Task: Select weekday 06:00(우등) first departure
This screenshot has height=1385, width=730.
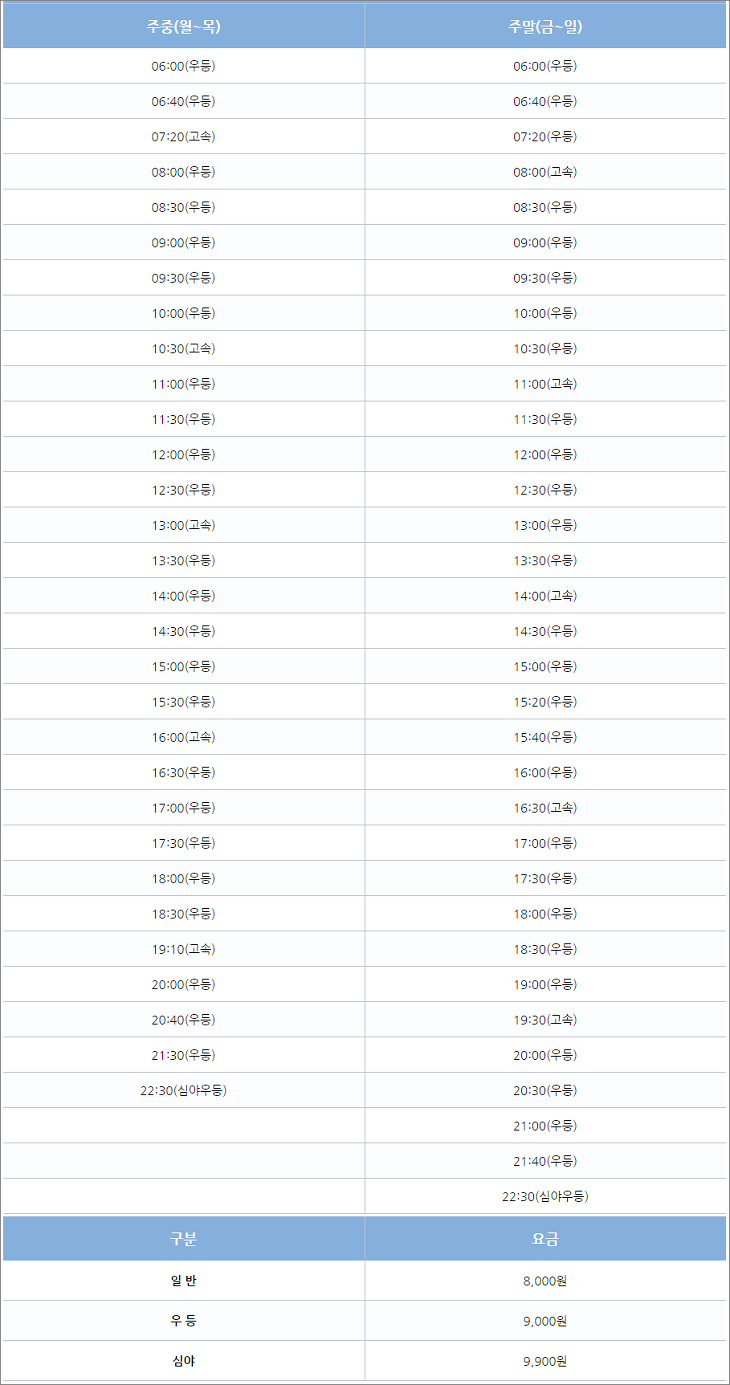Action: (x=183, y=66)
